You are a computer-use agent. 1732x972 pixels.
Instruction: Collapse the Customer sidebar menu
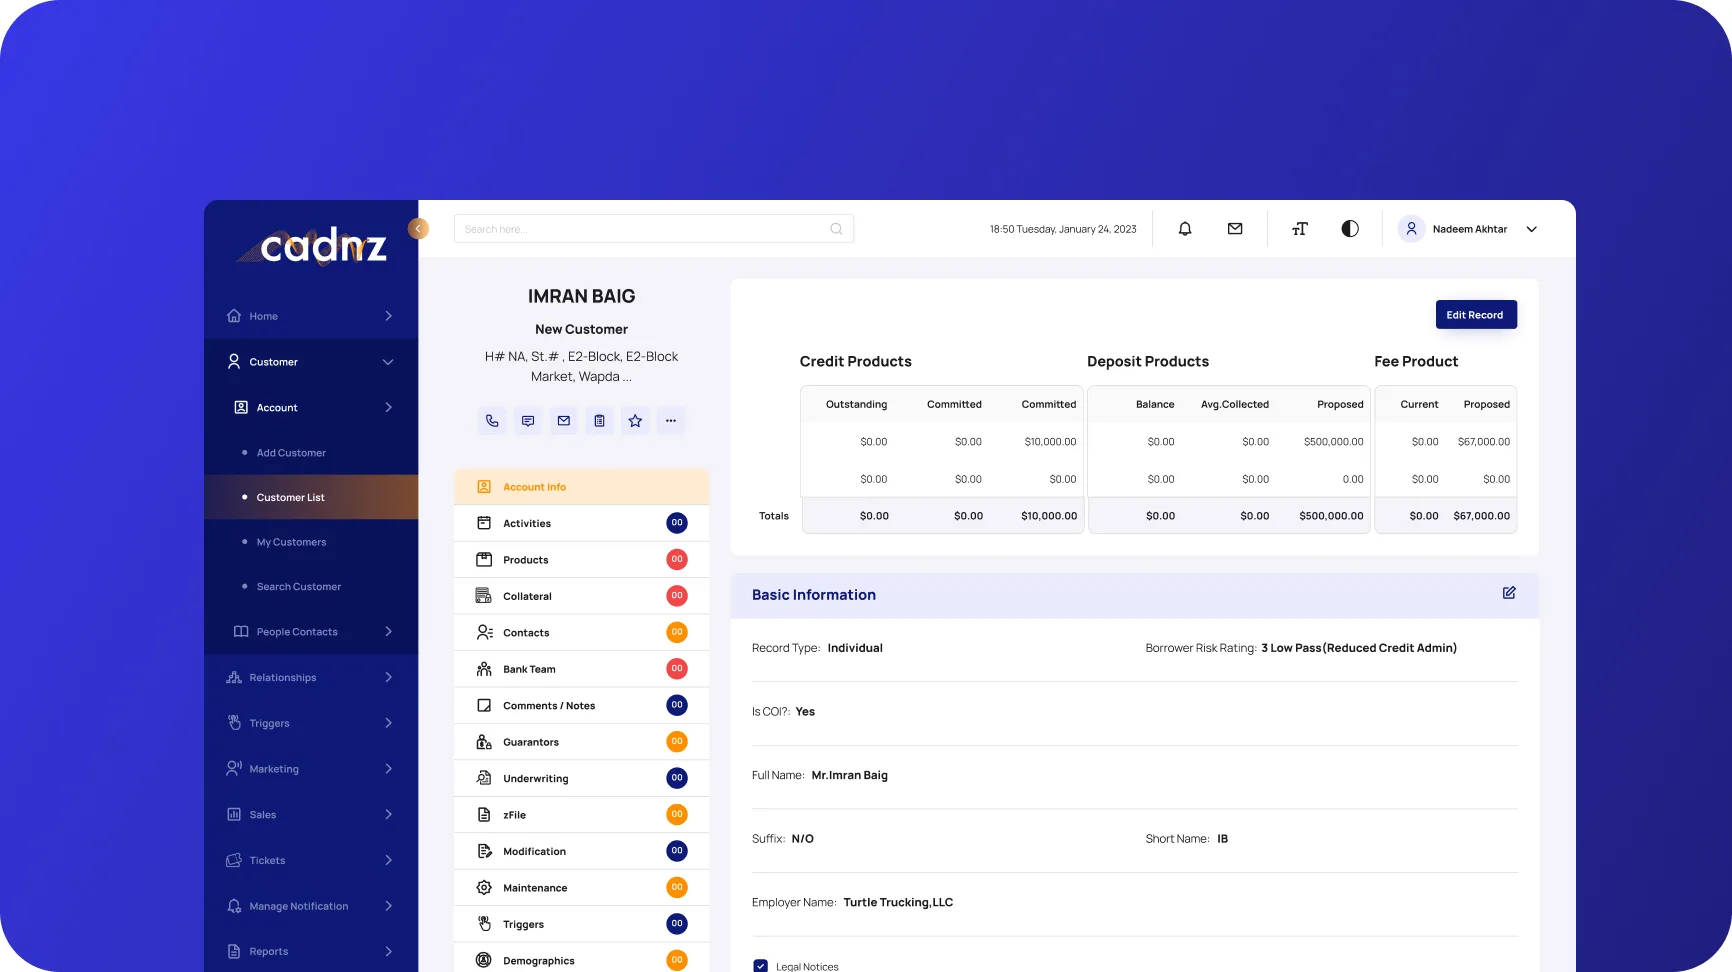388,362
